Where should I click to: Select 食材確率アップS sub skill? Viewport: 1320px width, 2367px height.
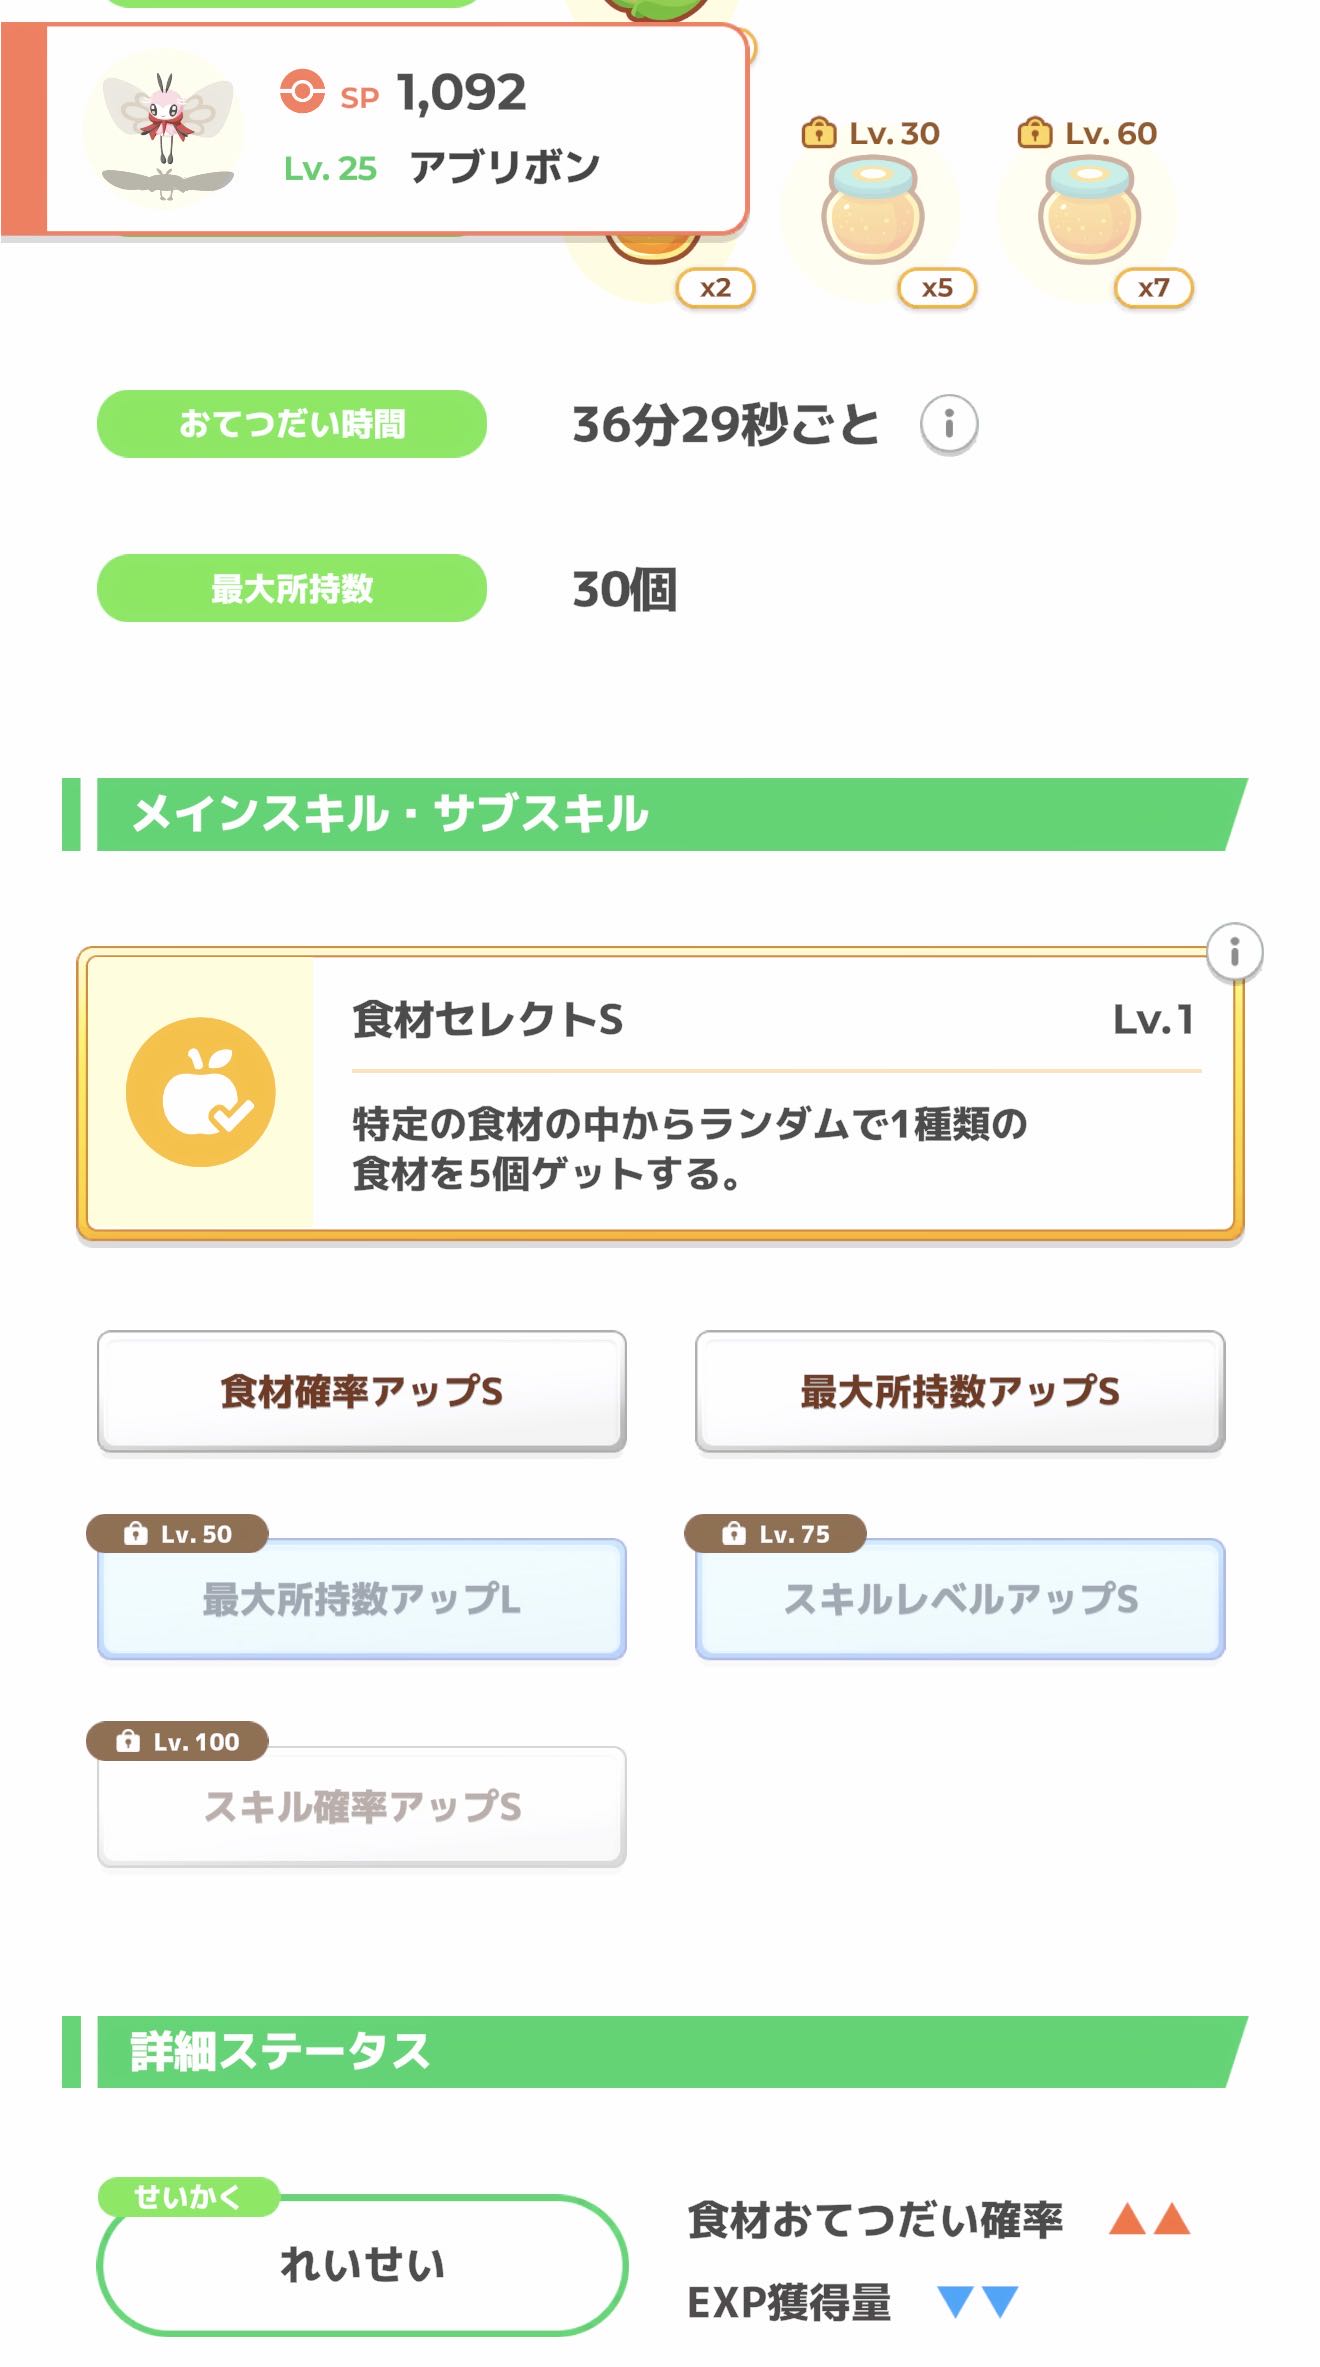click(x=361, y=1391)
